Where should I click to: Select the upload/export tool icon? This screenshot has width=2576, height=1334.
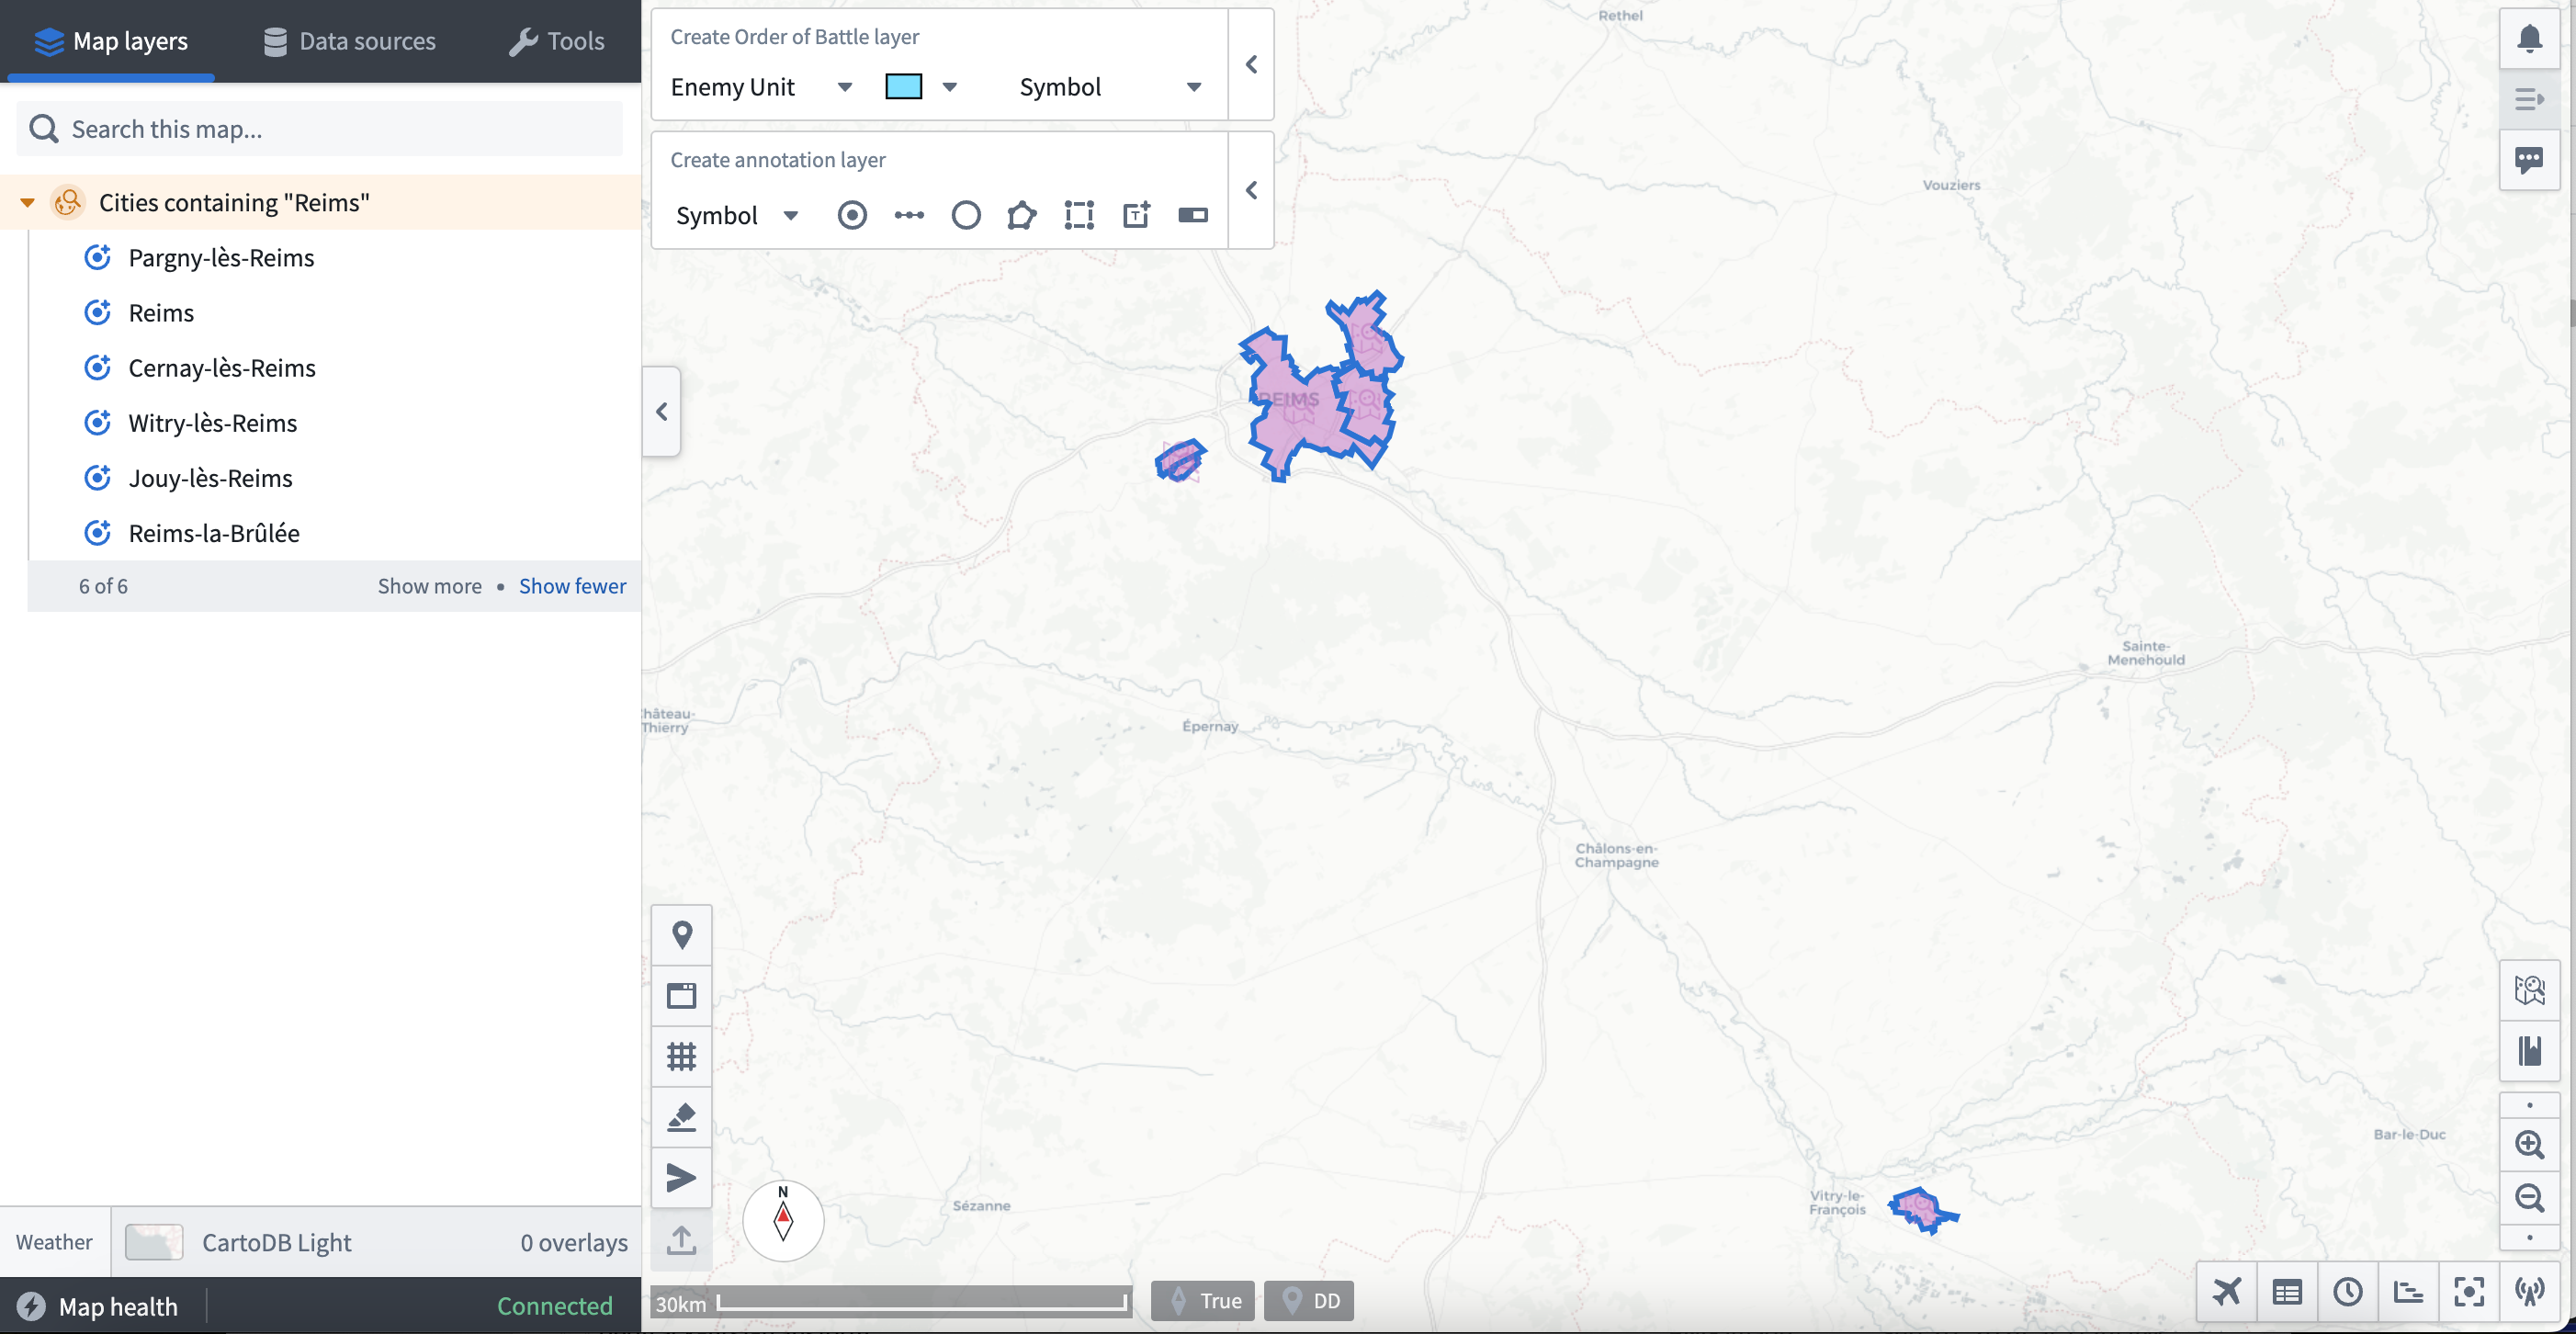tap(683, 1237)
